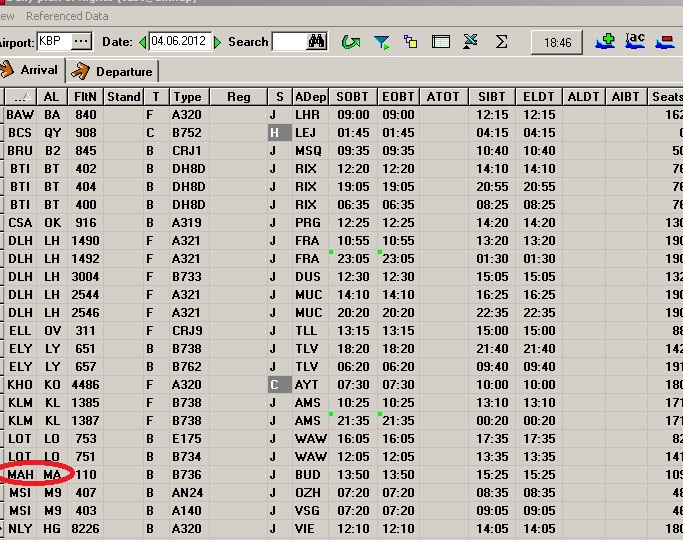
Task: Open the Referenced Data menu
Action: coord(67,16)
